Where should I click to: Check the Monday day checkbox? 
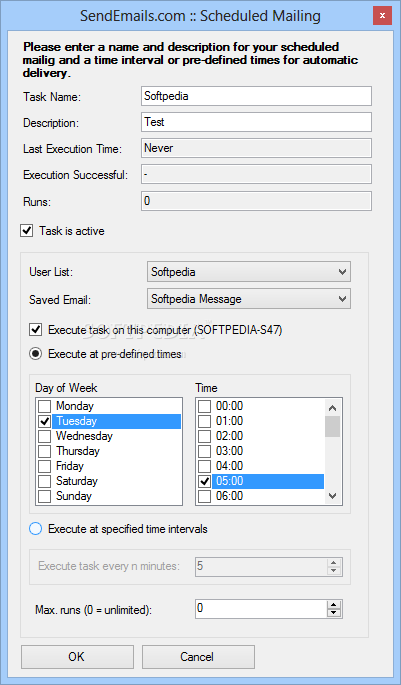click(45, 406)
